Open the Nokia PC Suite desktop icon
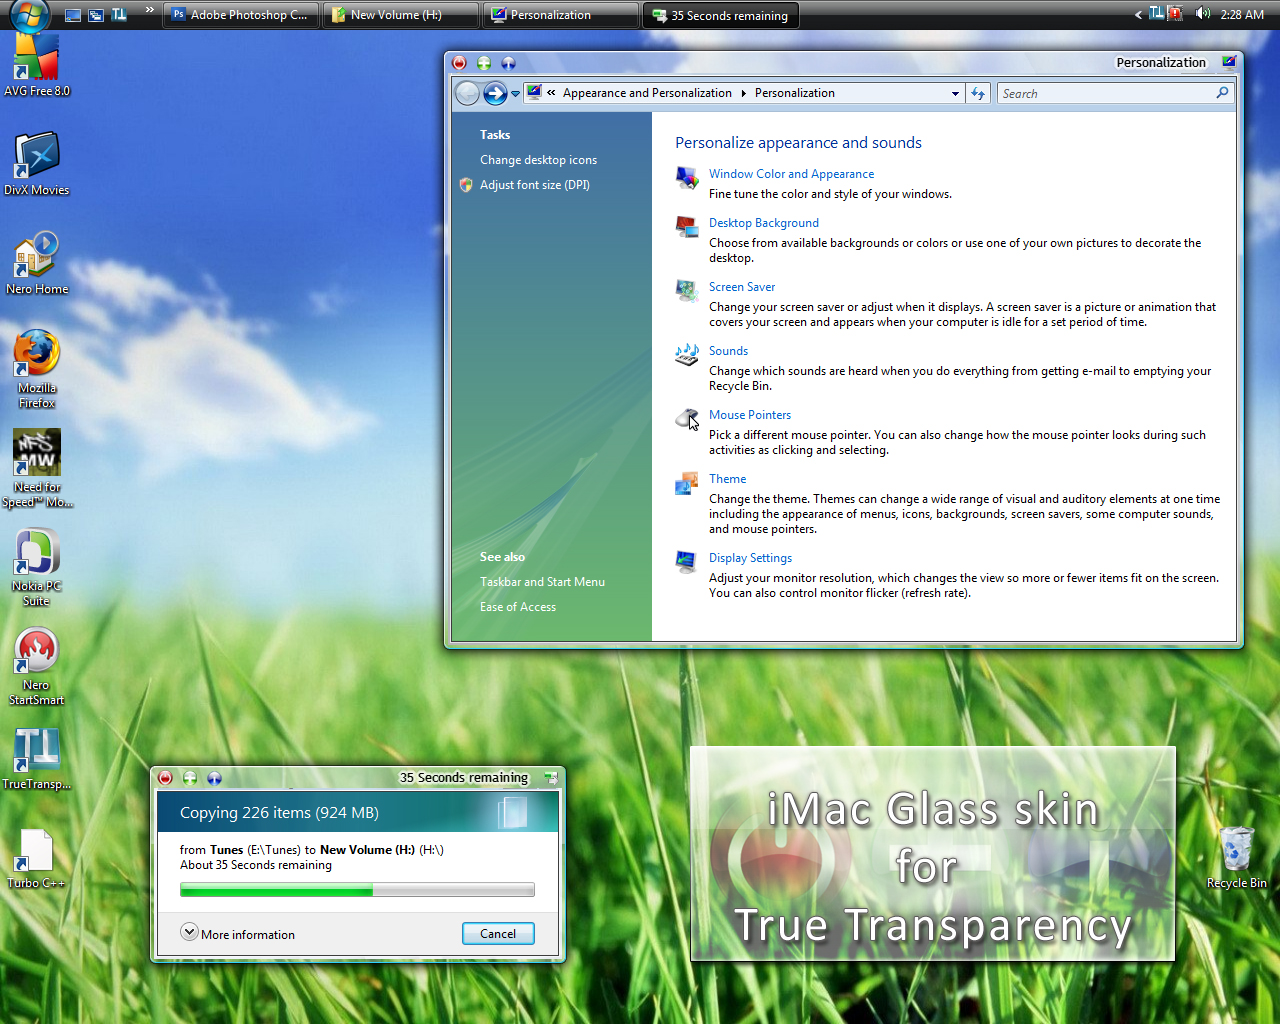This screenshot has width=1280, height=1024. (x=36, y=553)
